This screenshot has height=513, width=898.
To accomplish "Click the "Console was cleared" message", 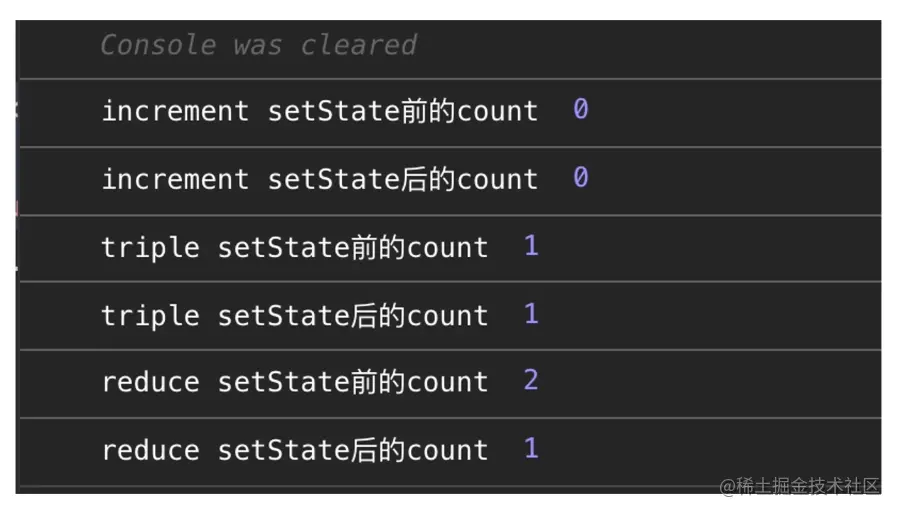I will [x=258, y=45].
